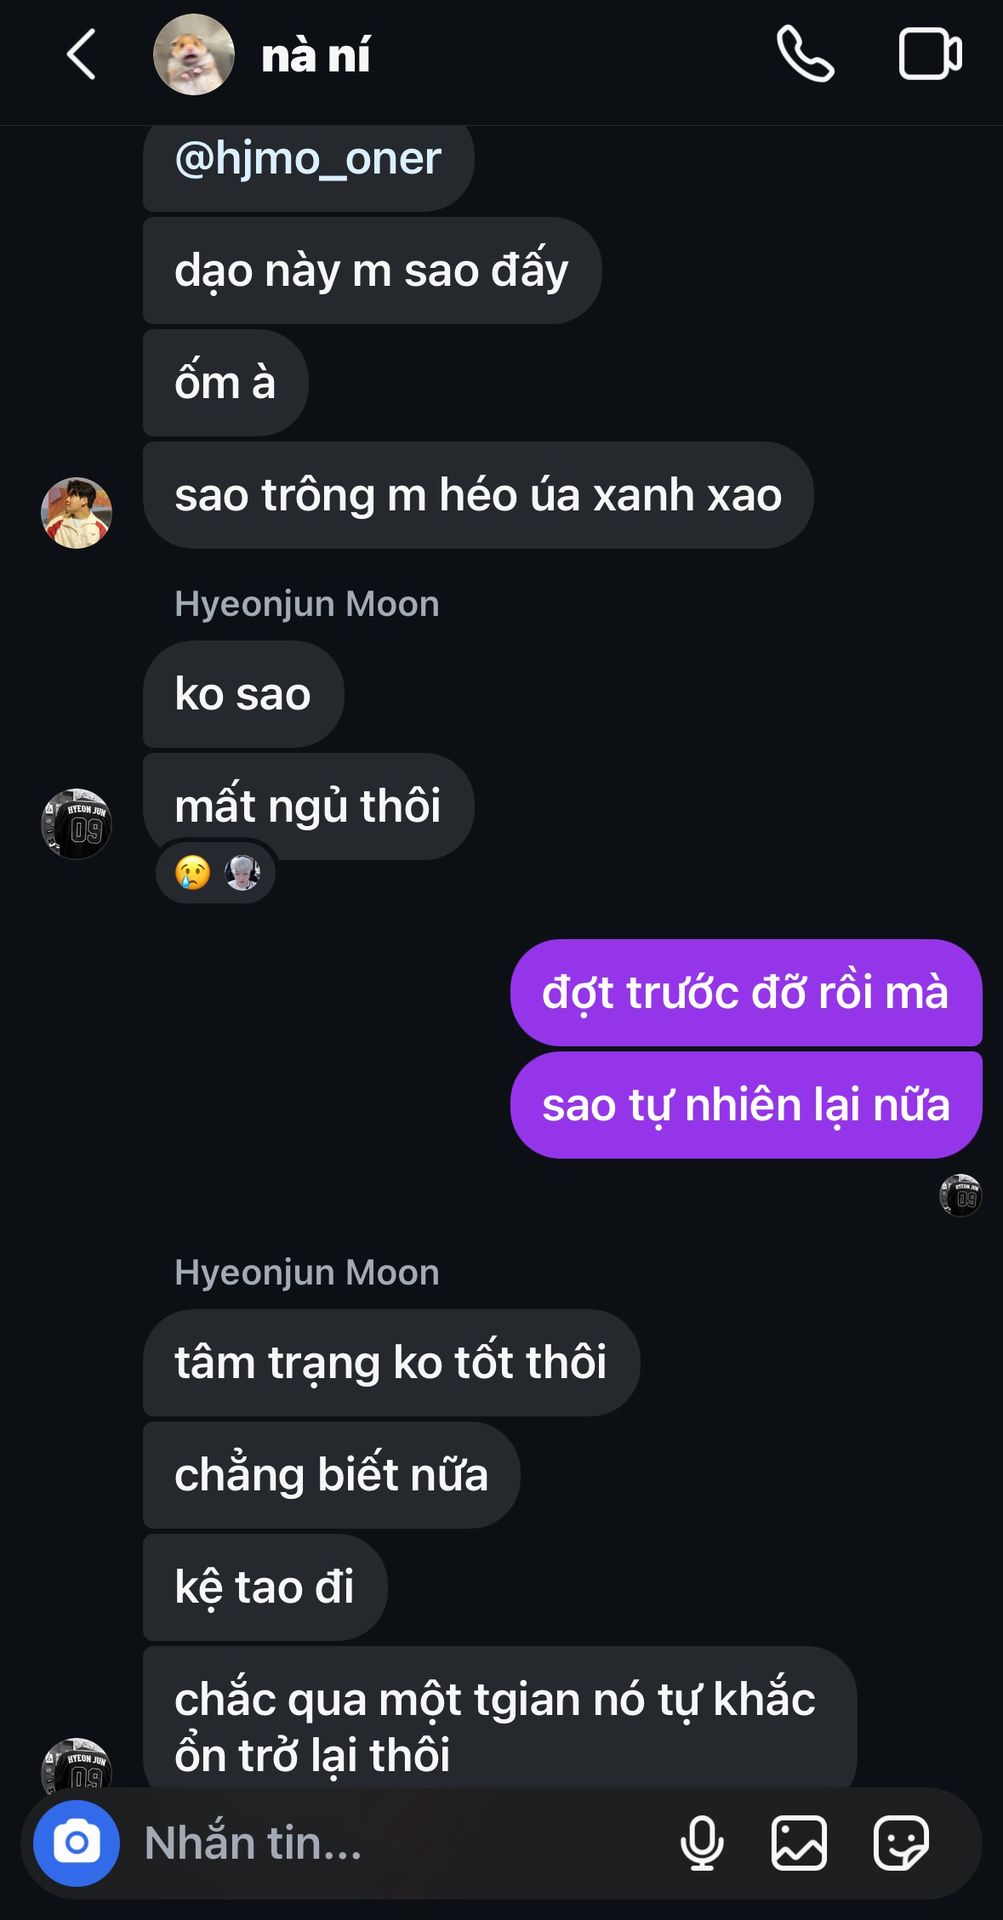Screen dimensions: 1003x1920
Task: Tap the "tâm trạng ko tốt thôi" message
Action: tap(391, 1362)
